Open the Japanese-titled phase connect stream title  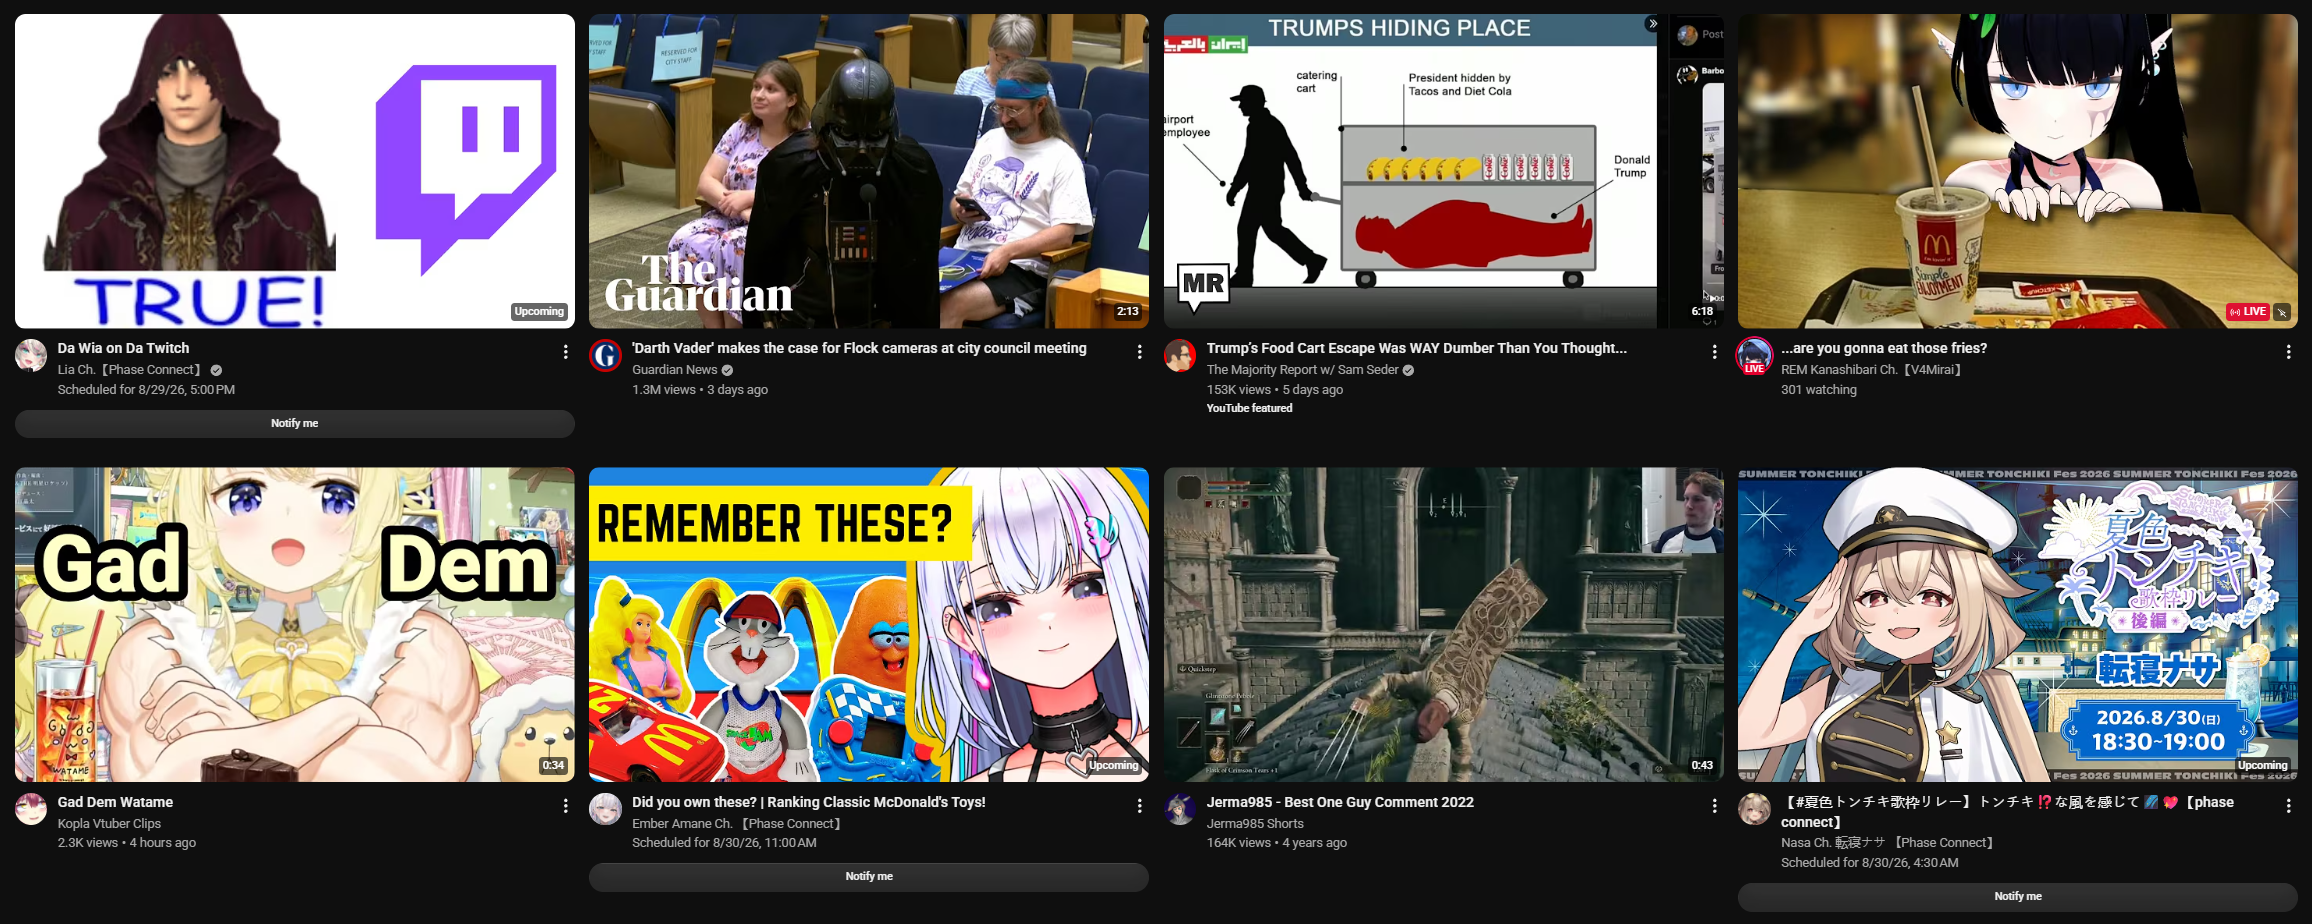pyautogui.click(x=2008, y=812)
